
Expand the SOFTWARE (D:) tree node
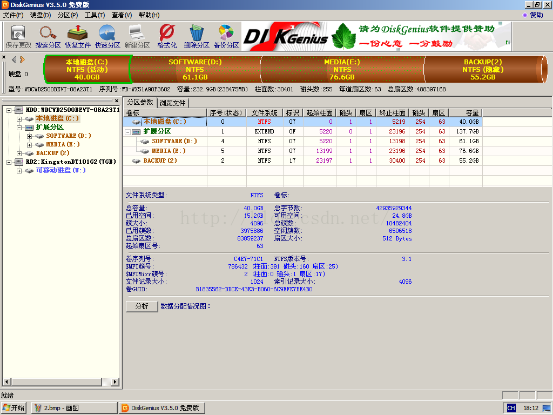(x=30, y=136)
